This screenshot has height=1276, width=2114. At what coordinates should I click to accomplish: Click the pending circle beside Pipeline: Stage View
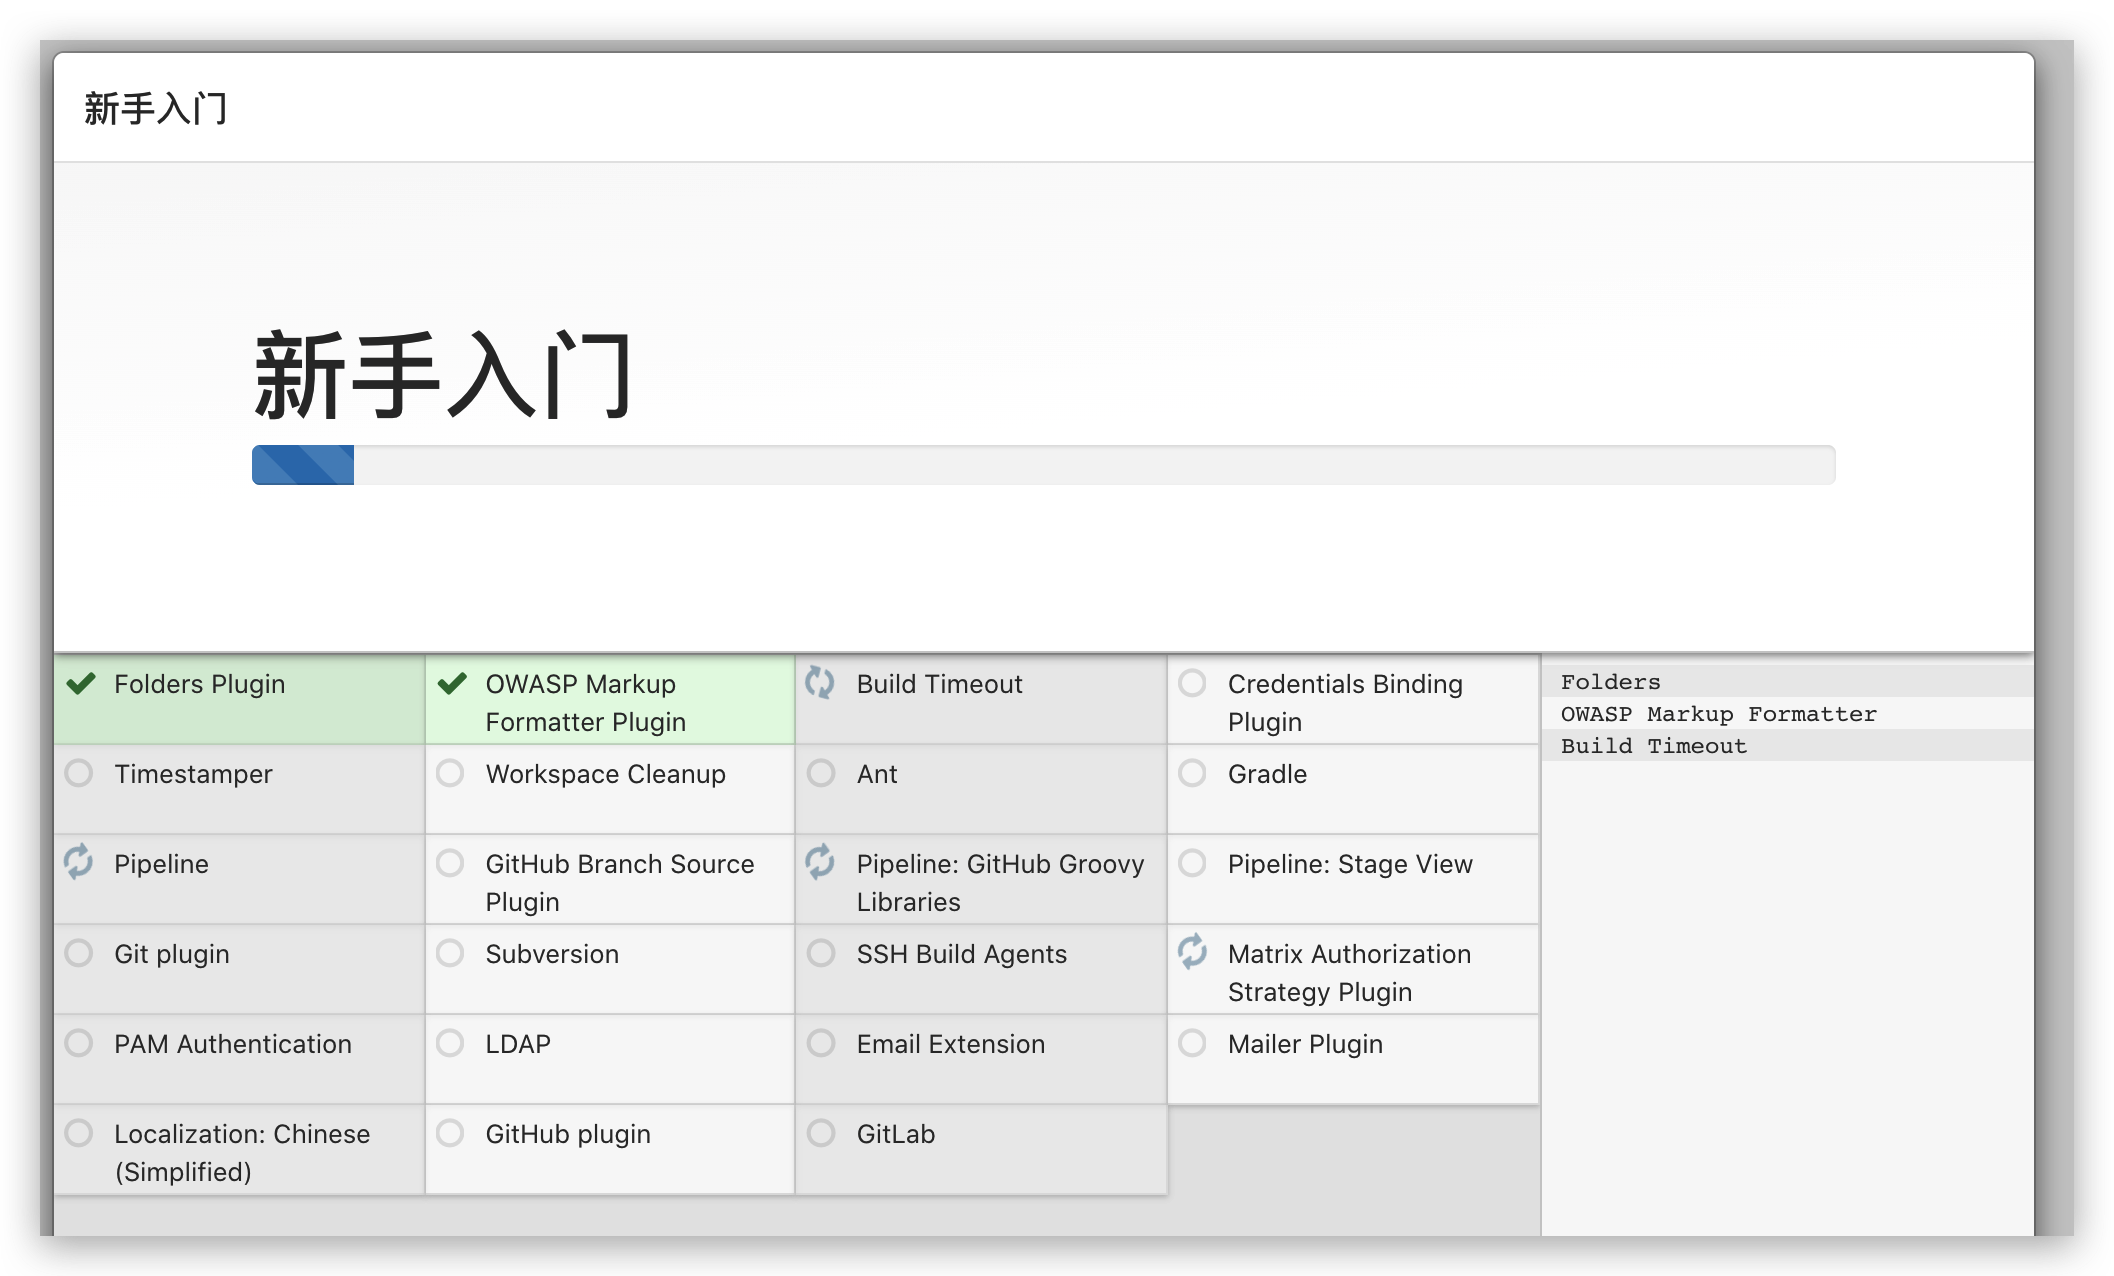coord(1192,863)
